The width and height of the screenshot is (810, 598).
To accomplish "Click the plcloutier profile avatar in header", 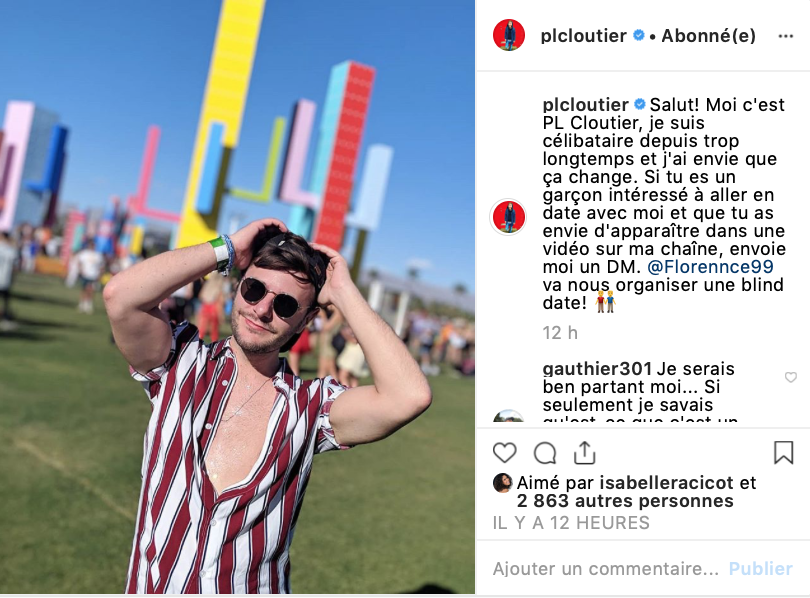I will tap(509, 35).
